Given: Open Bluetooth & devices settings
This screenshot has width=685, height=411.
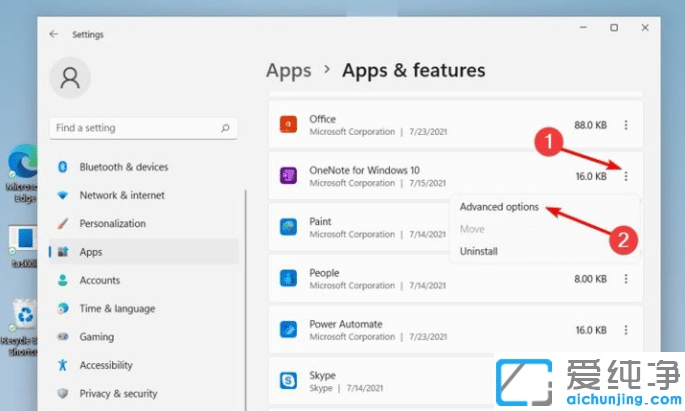Looking at the screenshot, I should coord(124,167).
